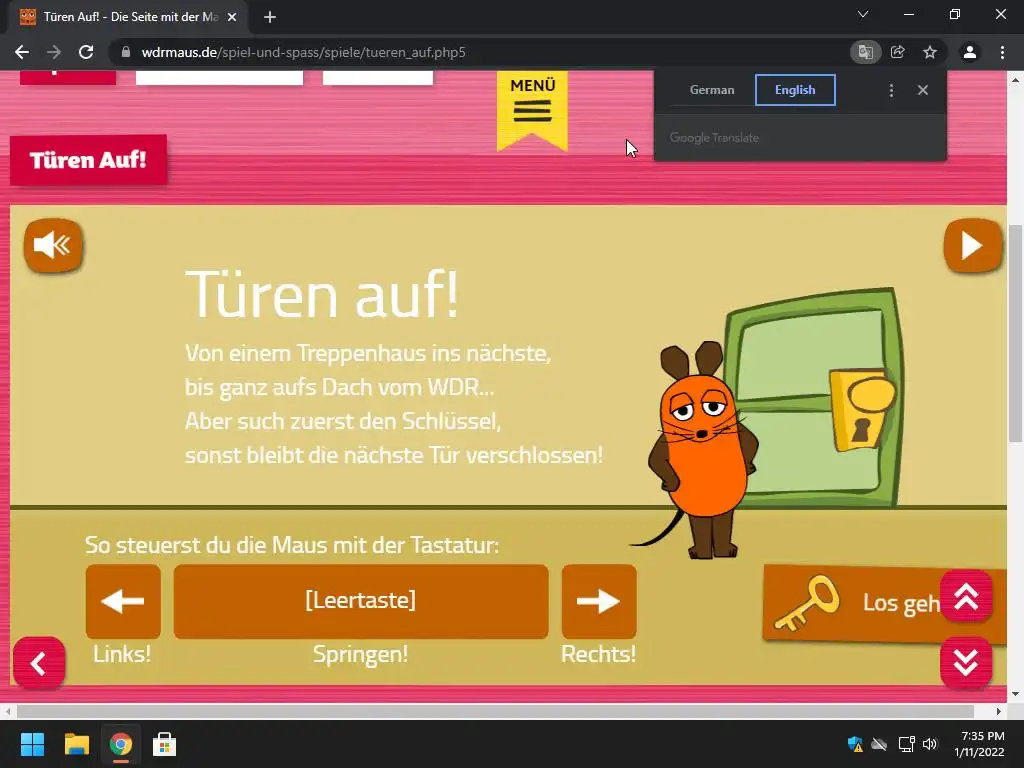Click the address bar URL
The width and height of the screenshot is (1024, 768).
pos(303,52)
